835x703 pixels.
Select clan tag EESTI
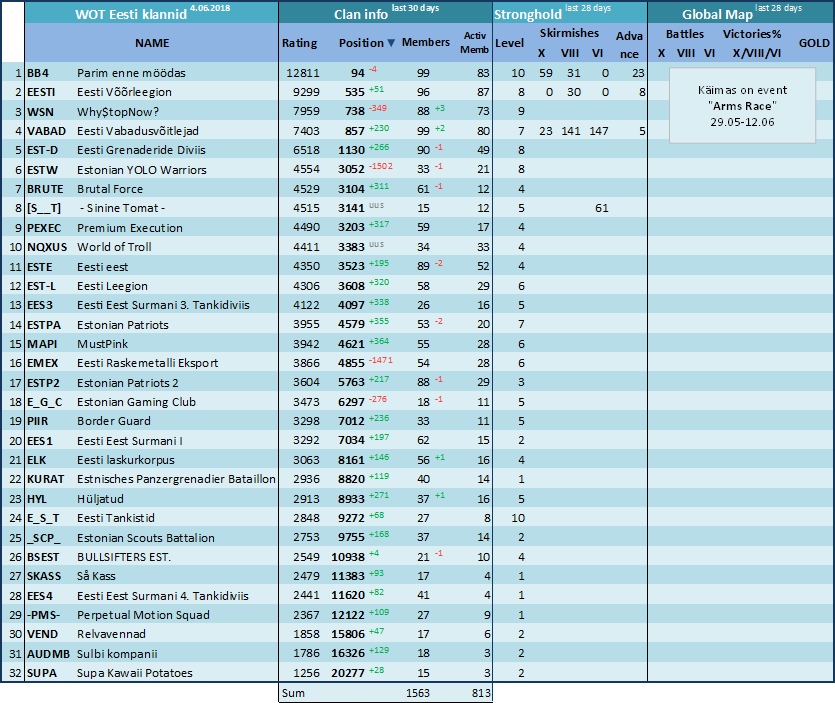[x=41, y=92]
